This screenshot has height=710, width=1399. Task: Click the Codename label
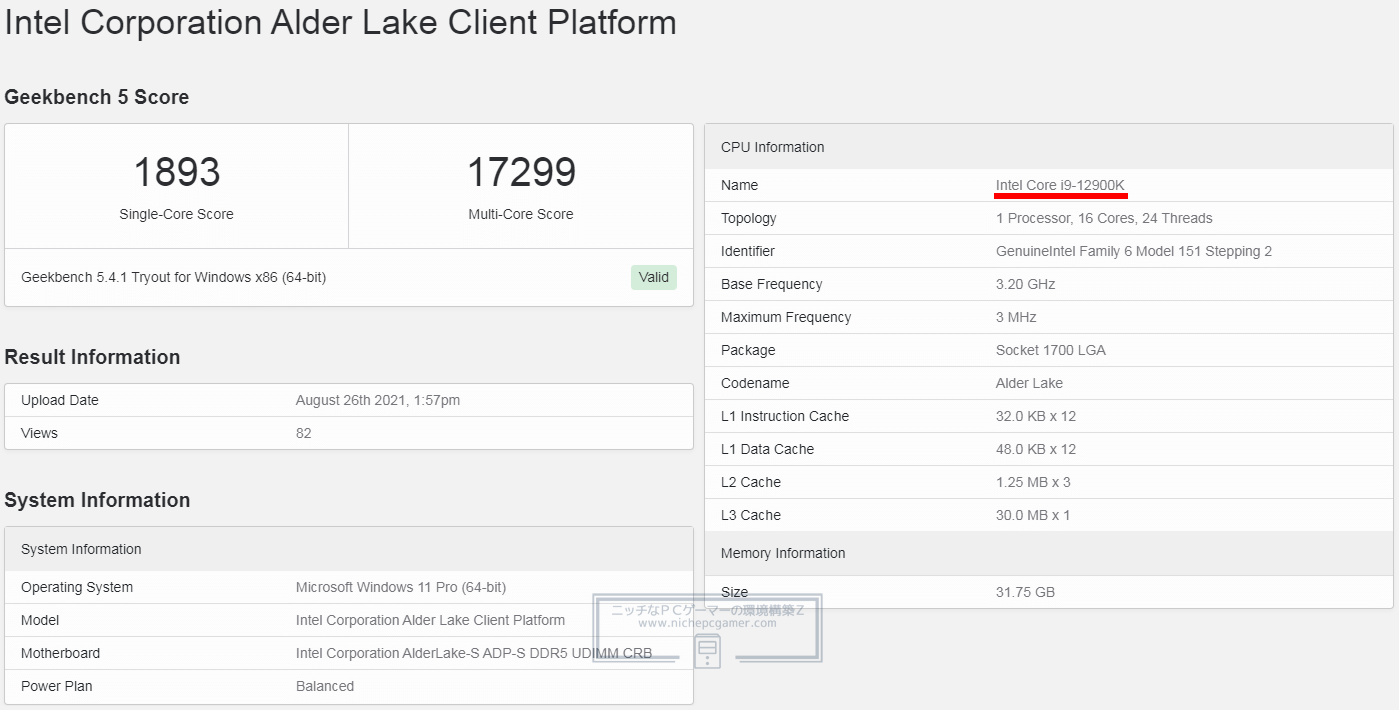[755, 383]
